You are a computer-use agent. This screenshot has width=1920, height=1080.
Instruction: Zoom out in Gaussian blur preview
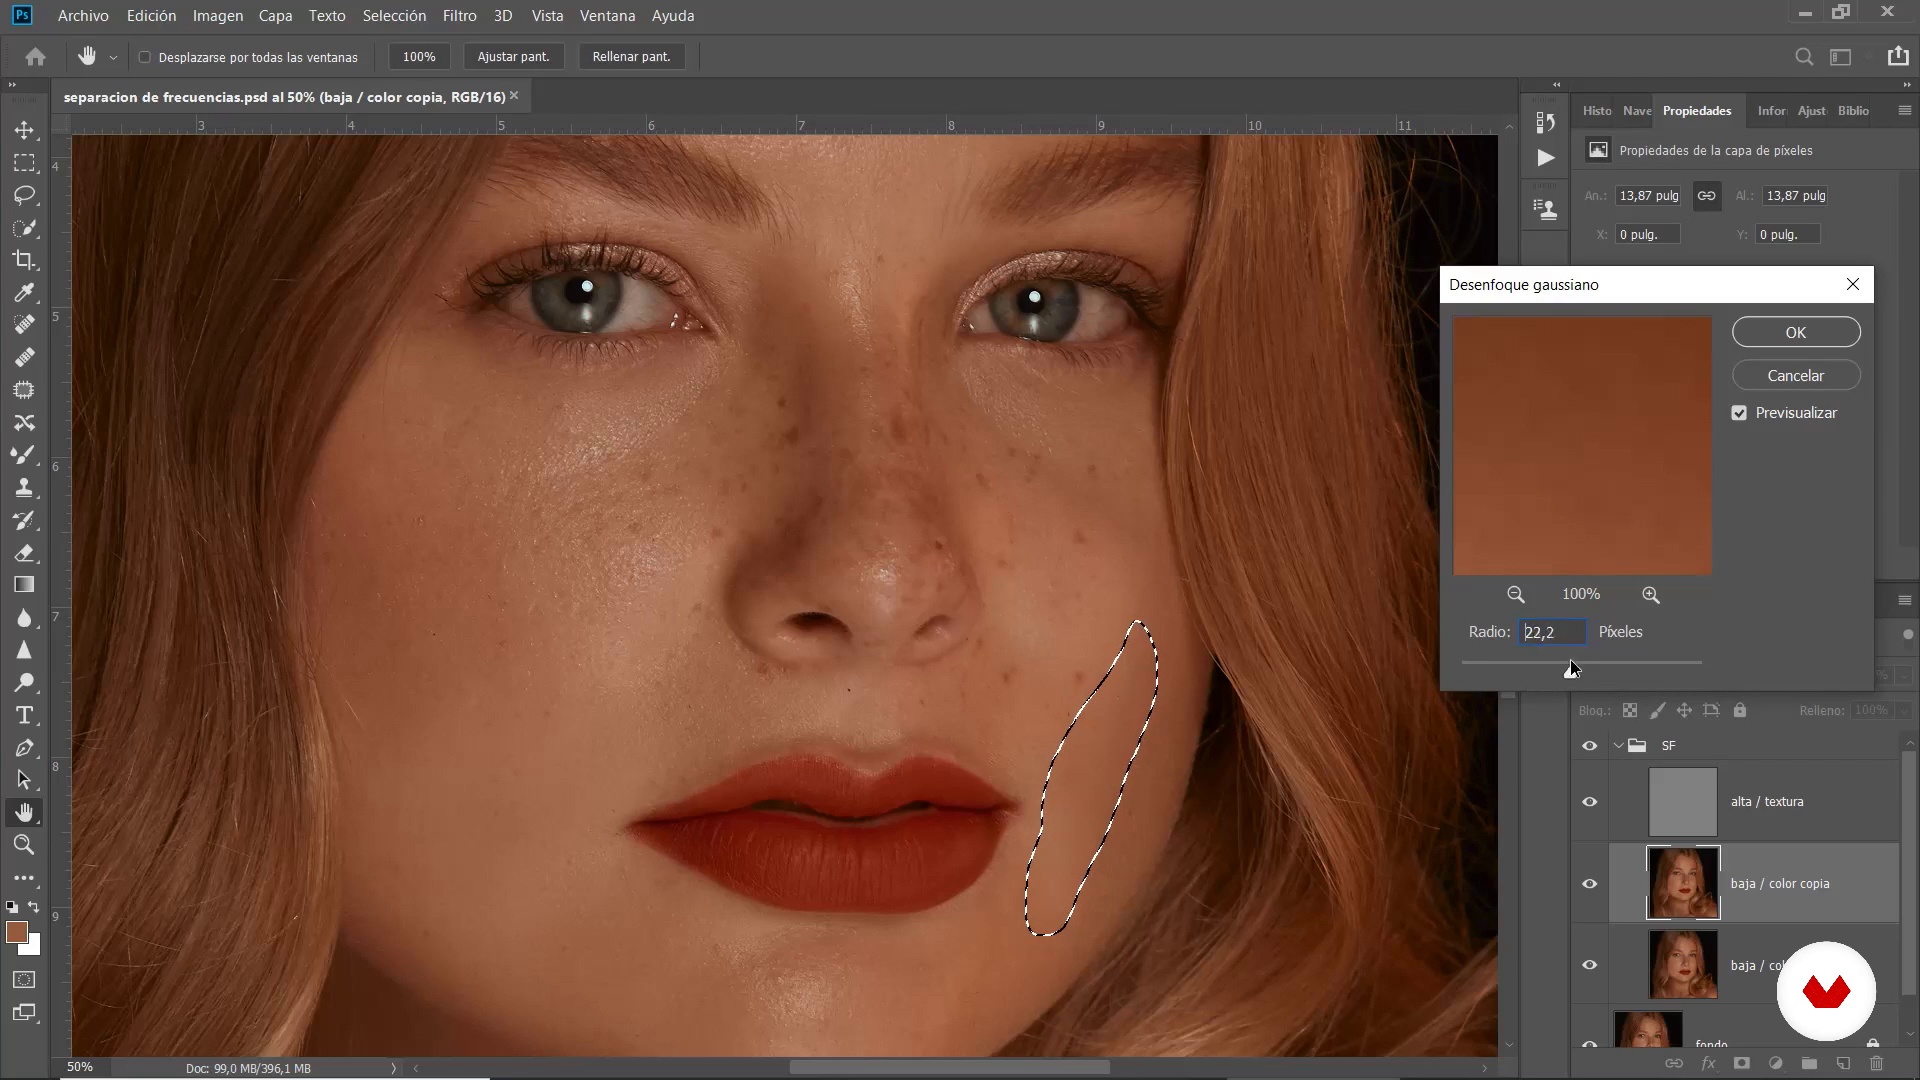(x=1516, y=595)
